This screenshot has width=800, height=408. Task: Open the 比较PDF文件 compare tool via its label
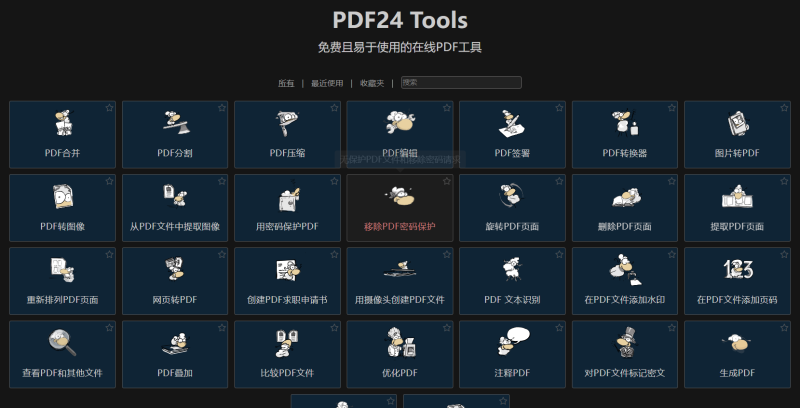click(287, 373)
